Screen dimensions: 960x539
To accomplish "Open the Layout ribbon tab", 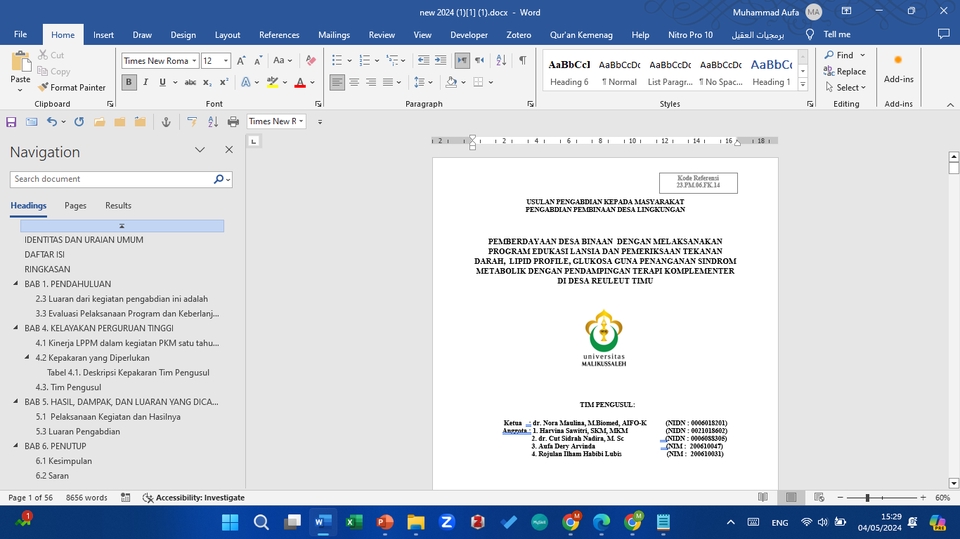I will point(227,35).
